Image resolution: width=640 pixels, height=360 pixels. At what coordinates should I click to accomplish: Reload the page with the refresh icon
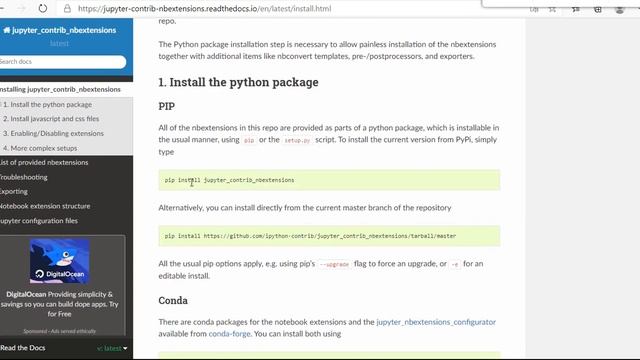click(43, 8)
